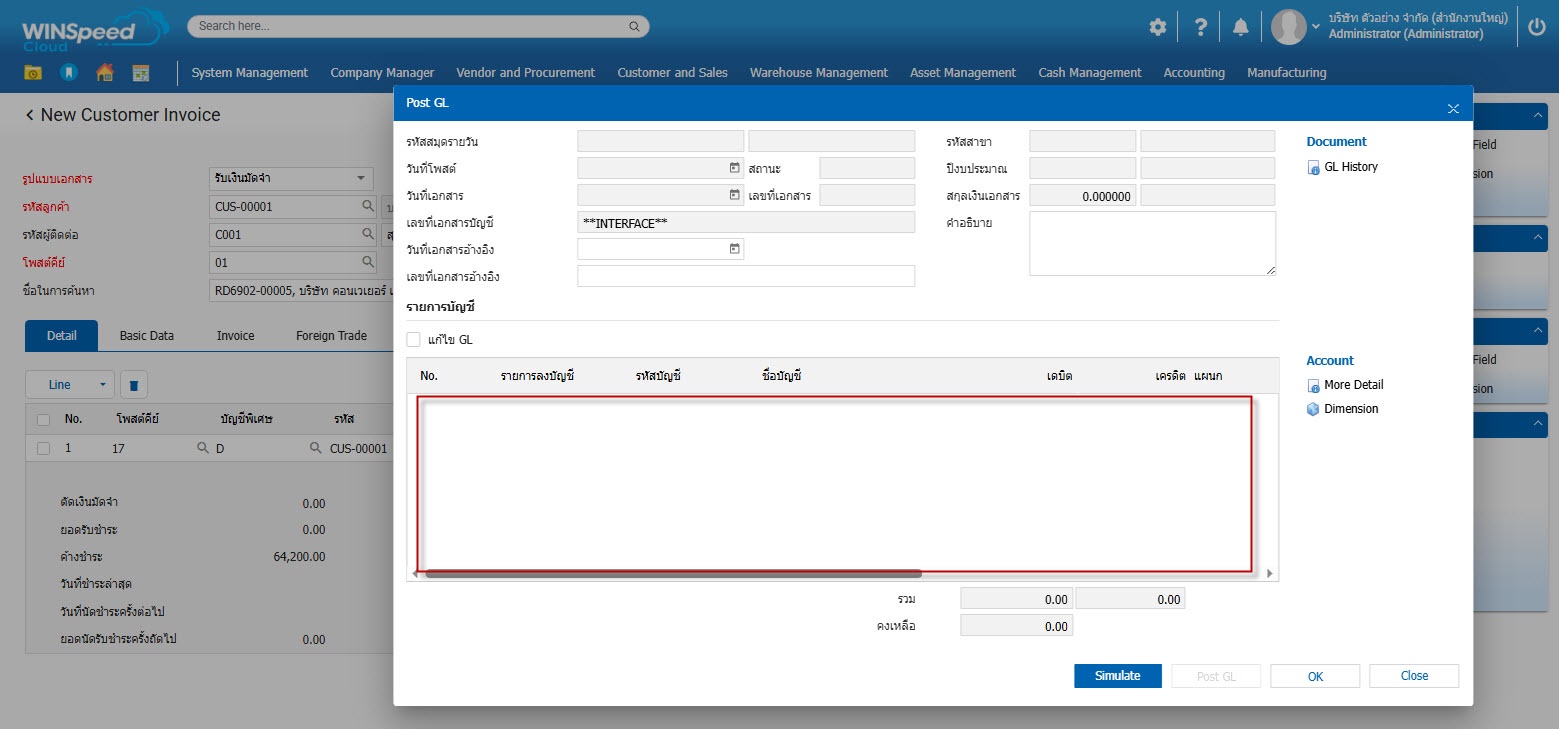Open GL History document link

(1350, 167)
